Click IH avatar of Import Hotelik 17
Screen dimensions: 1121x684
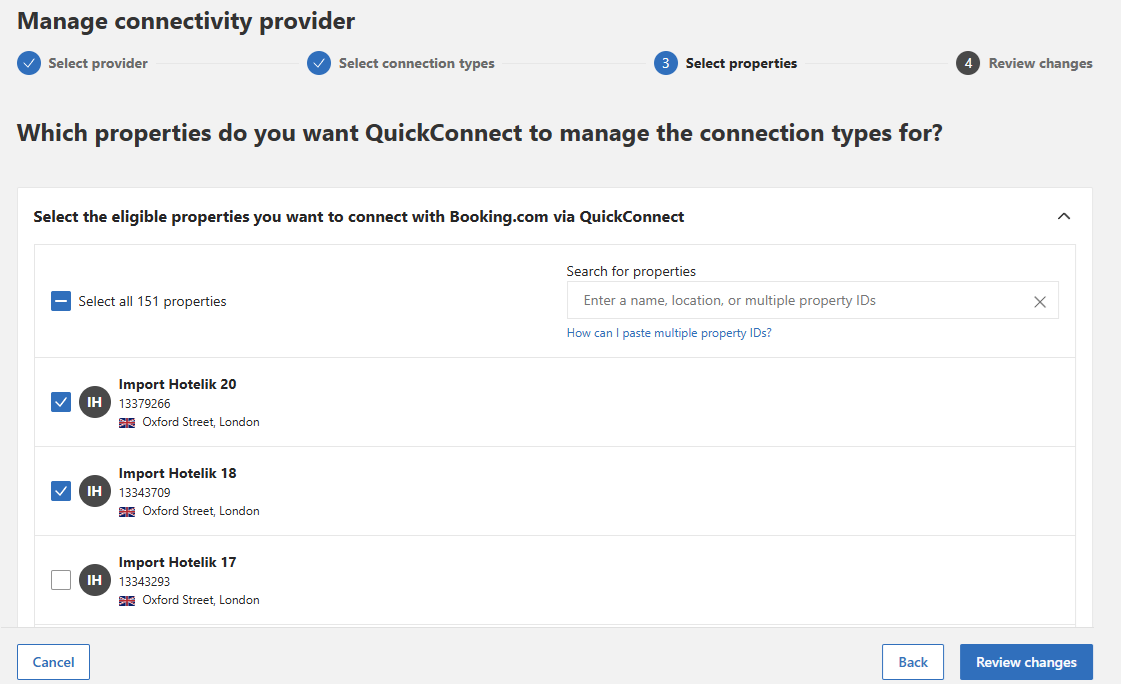(95, 580)
